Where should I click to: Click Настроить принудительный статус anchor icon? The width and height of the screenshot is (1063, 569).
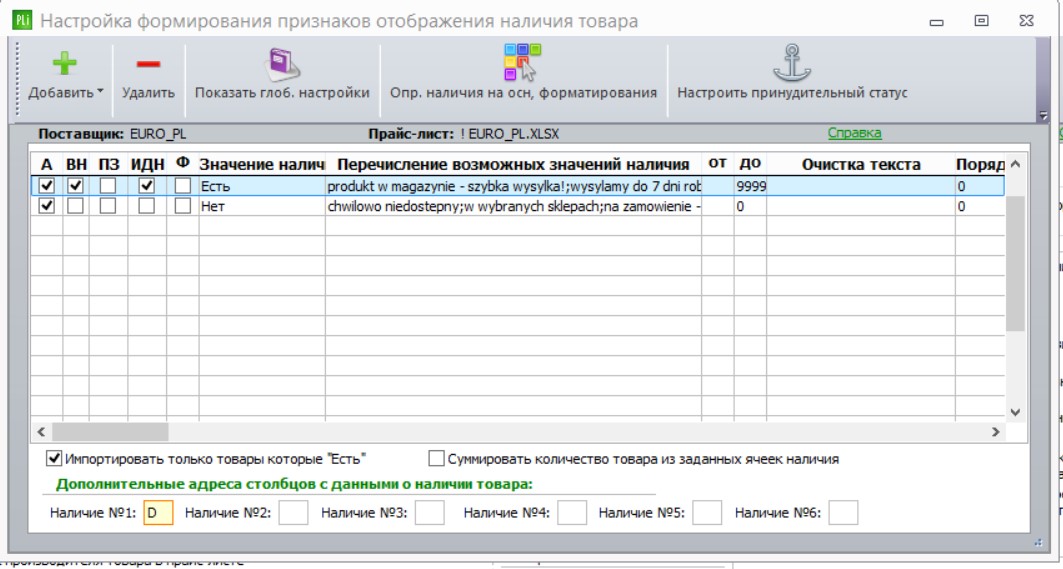(792, 63)
